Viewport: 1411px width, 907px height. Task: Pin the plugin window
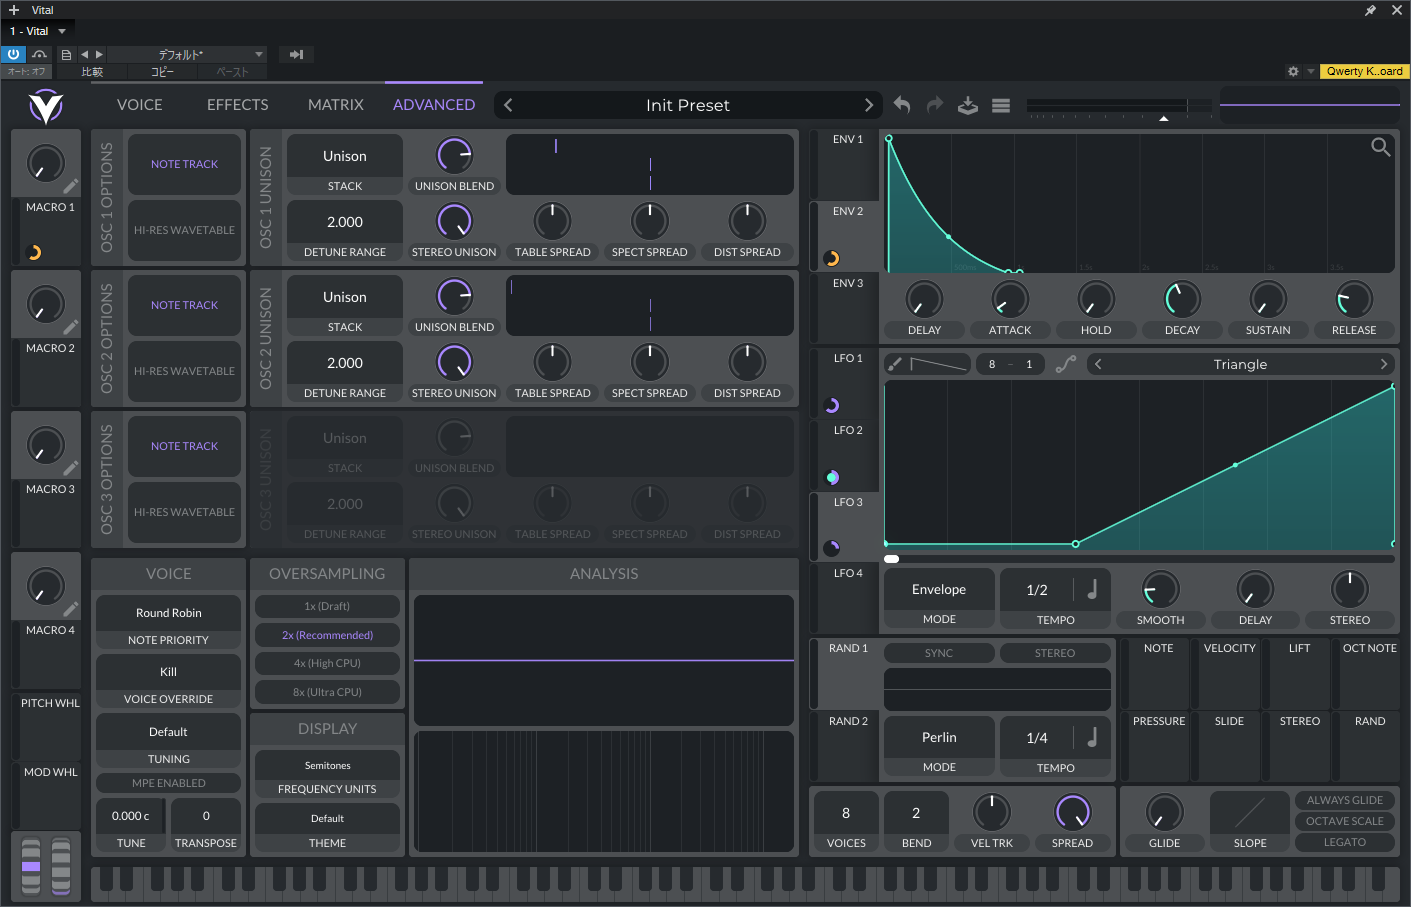[x=1370, y=10]
